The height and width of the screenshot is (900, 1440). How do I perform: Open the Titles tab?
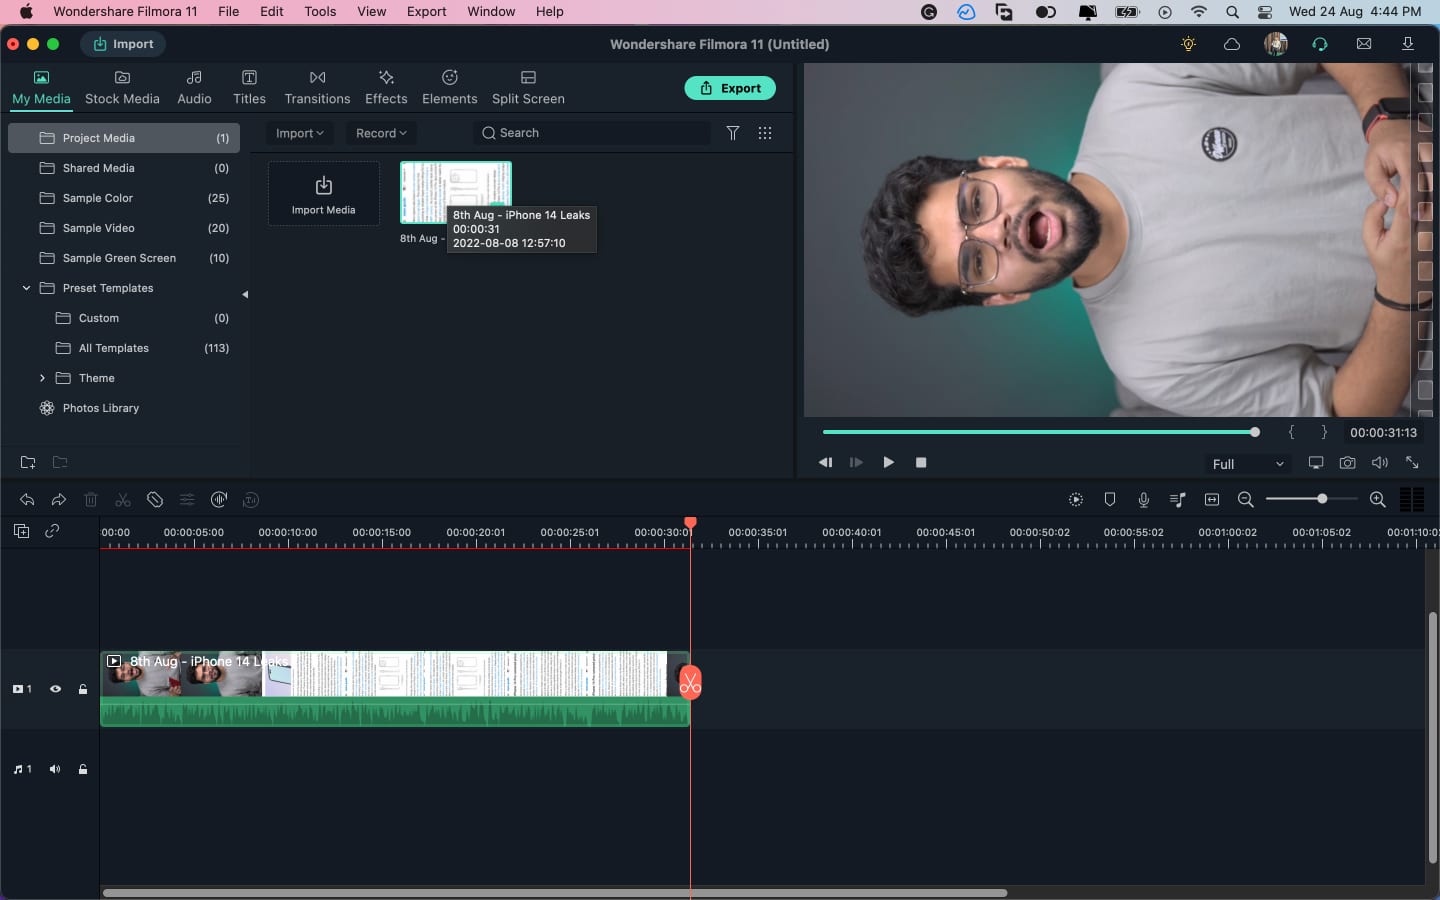pos(249,88)
